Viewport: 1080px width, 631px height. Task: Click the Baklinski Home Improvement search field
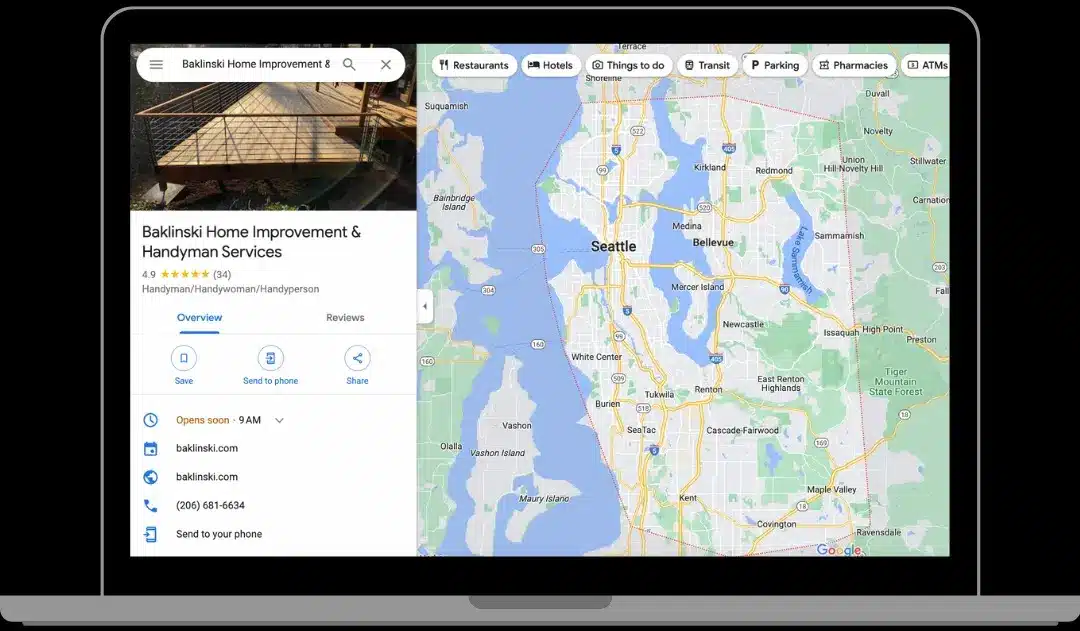[x=256, y=64]
